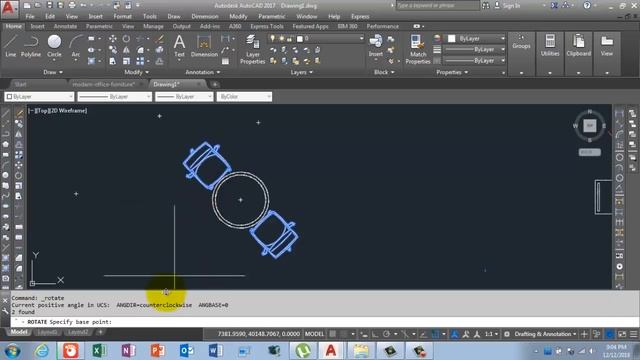Select the Arc tool

tap(76, 46)
